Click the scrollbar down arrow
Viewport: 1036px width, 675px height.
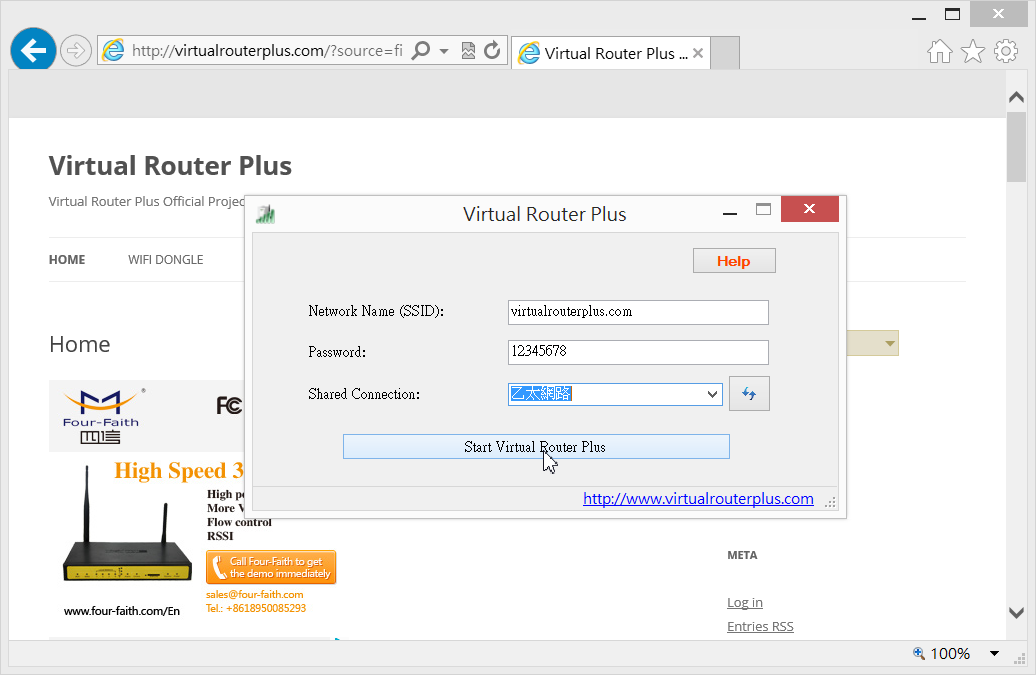tap(1016, 612)
